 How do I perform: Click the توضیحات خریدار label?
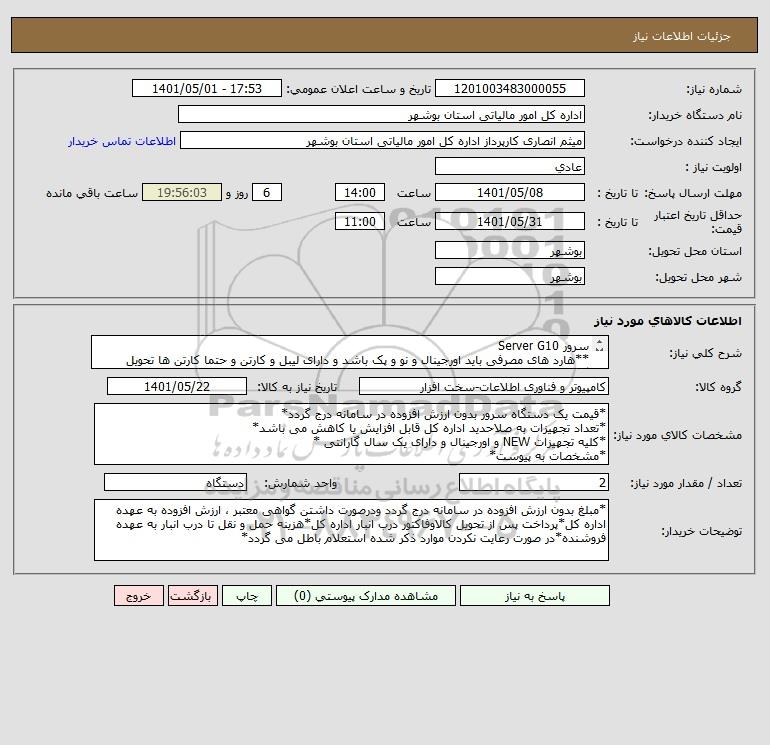702,531
